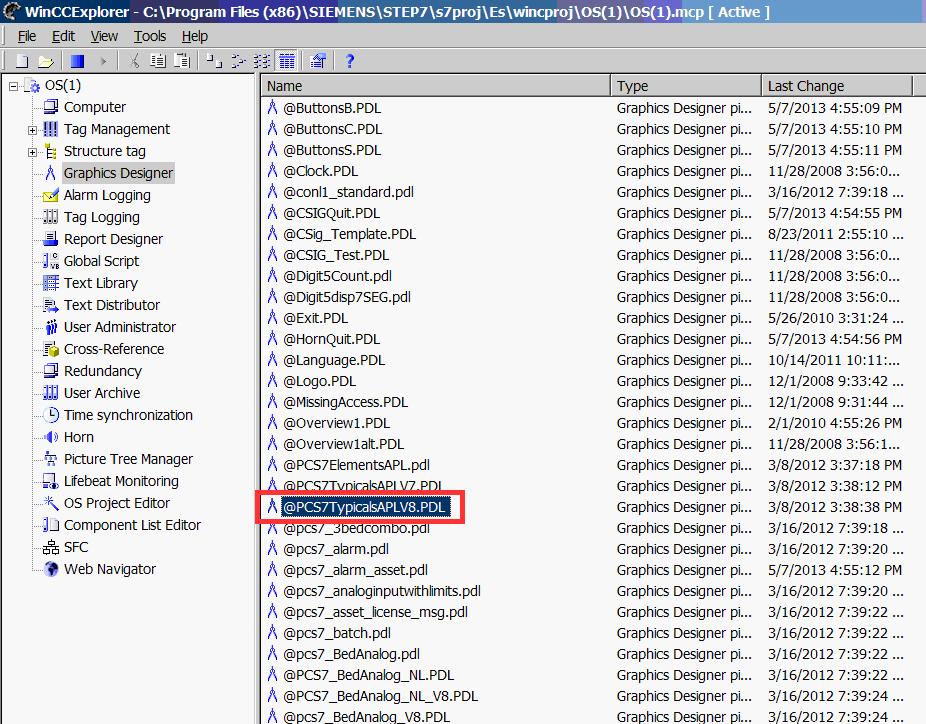The image size is (926, 724).
Task: Click the User Administrator people icon
Action: coord(51,327)
